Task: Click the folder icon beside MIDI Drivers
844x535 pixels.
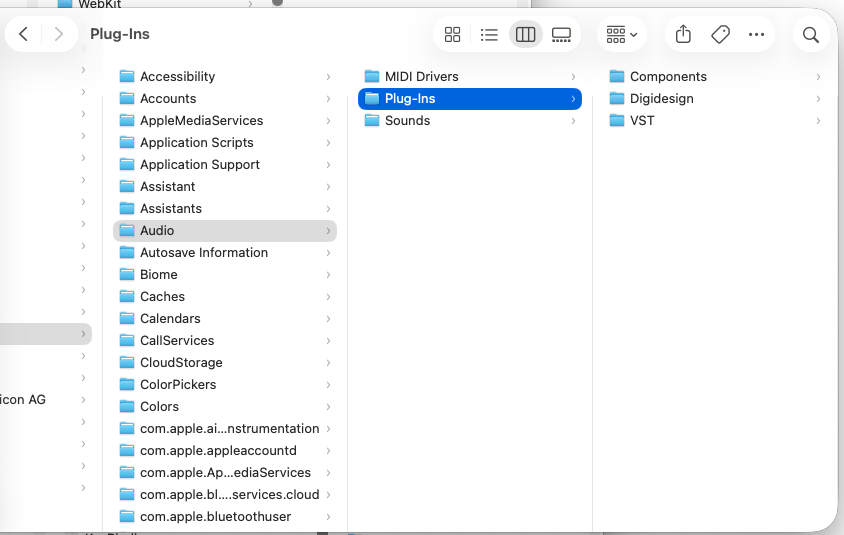Action: tap(372, 76)
